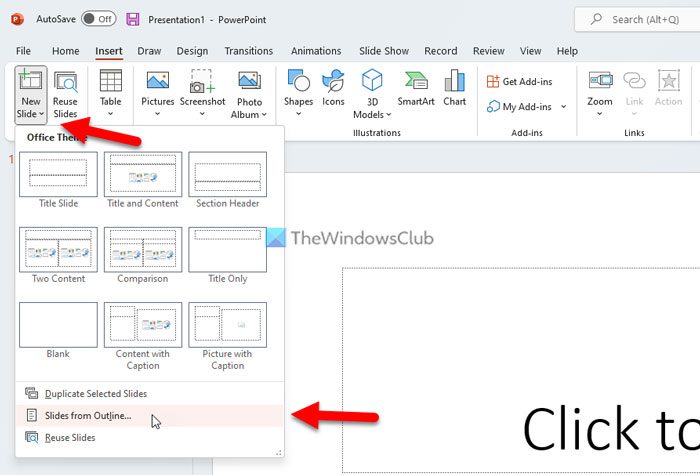Switch to the Draw tab
Image resolution: width=700 pixels, height=475 pixels.
[149, 51]
